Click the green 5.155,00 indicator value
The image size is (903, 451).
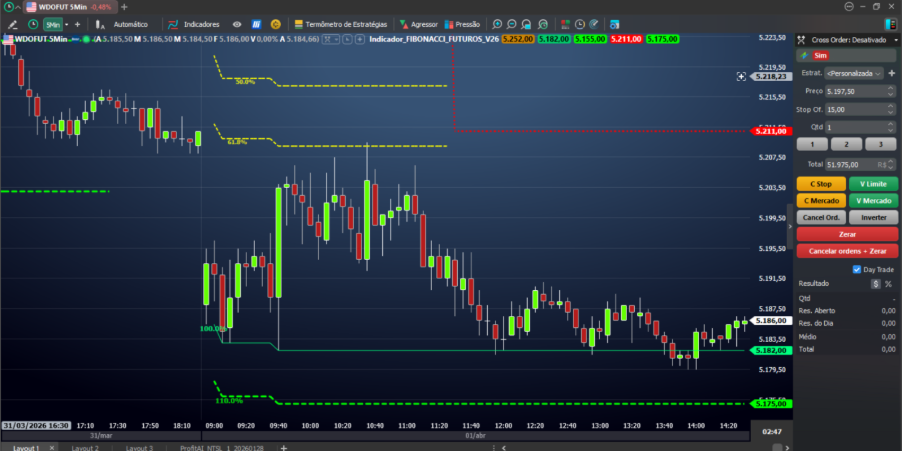[590, 39]
